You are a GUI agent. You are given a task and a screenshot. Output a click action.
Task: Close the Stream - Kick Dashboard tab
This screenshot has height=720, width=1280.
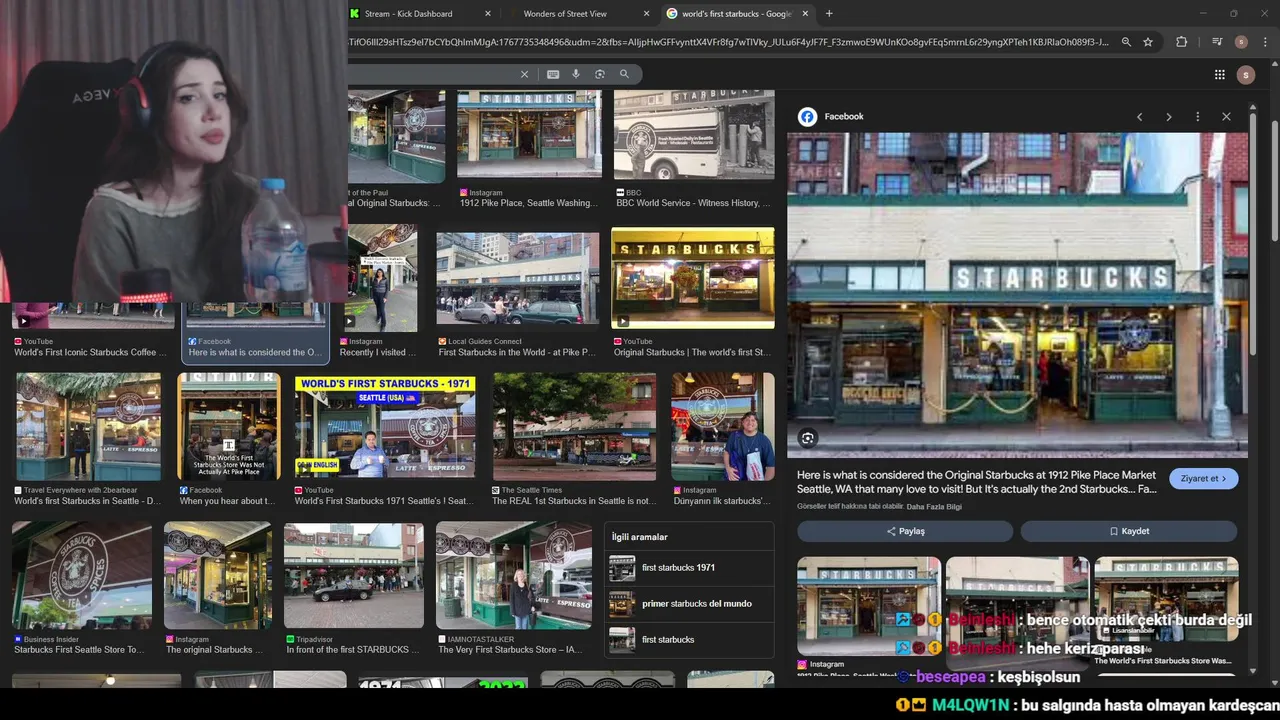pos(488,14)
